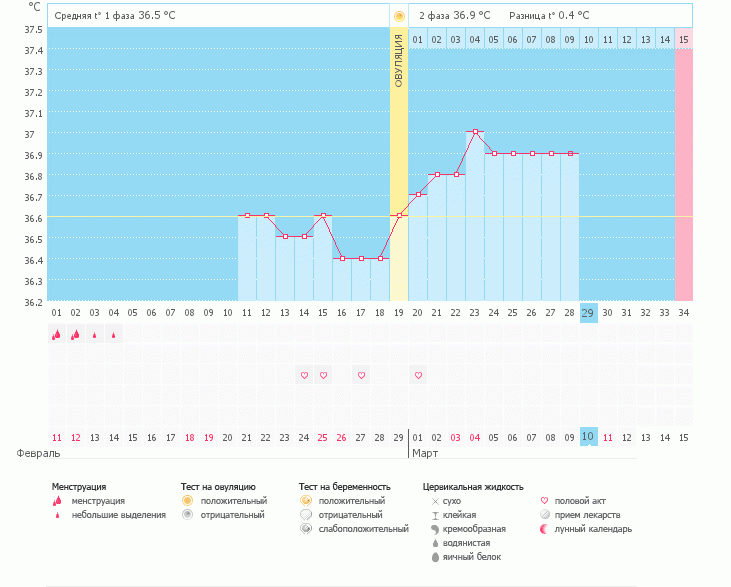Viewport: 731px width, 587px height.
Task: Click the positive ovulation test legend icon
Action: click(187, 500)
